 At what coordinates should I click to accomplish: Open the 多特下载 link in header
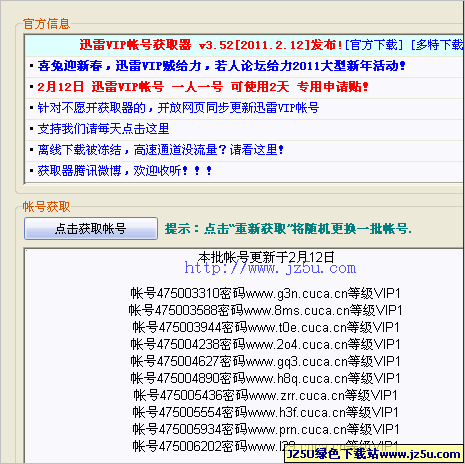point(438,45)
